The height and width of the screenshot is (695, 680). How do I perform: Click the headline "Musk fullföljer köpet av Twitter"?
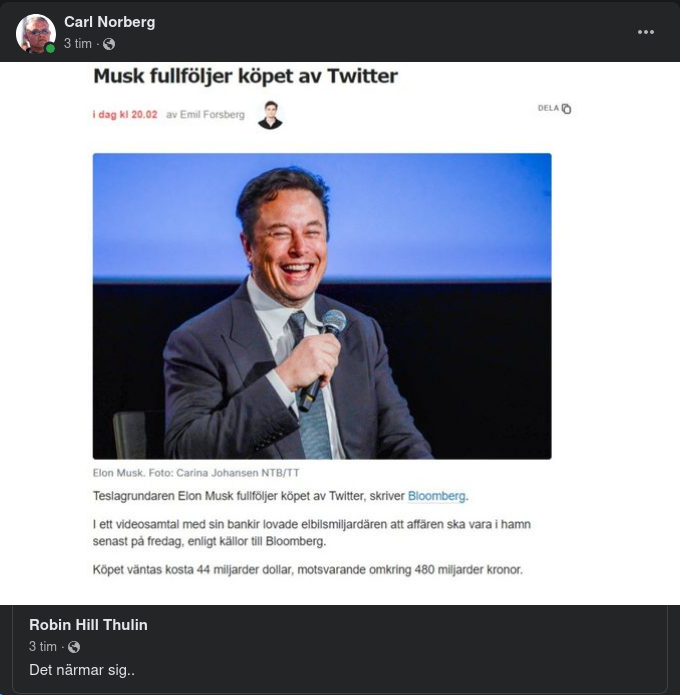[245, 76]
